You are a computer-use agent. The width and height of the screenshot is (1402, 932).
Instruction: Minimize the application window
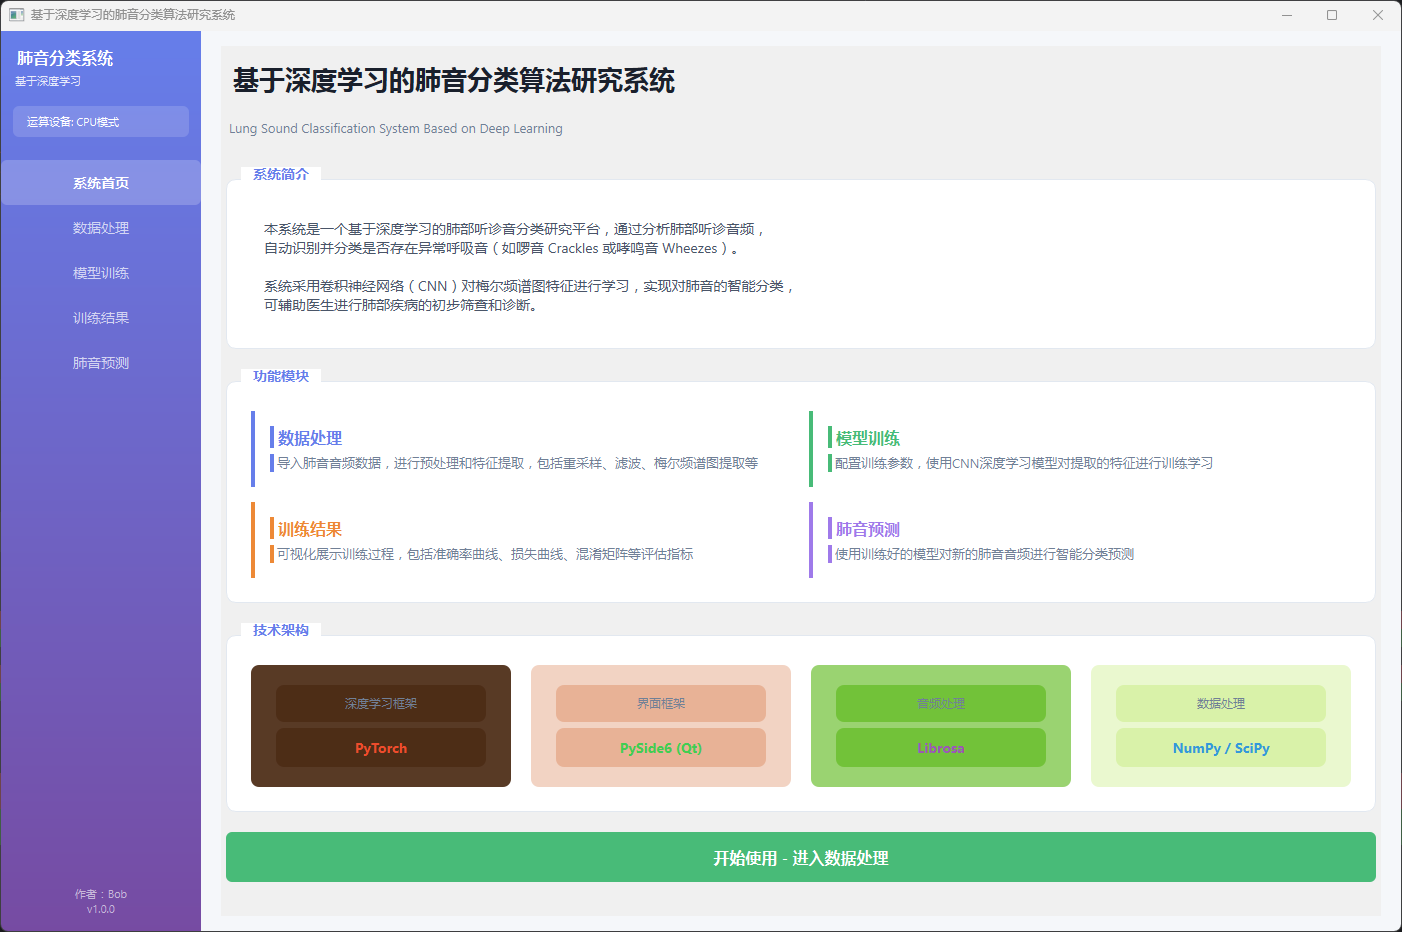(x=1287, y=15)
